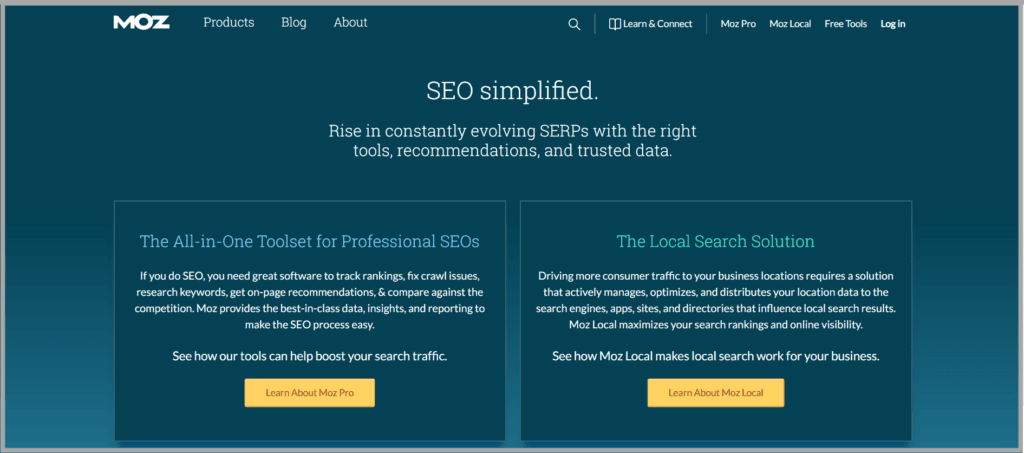Click "See how our tools can help boost" text
This screenshot has width=1024, height=453.
pyautogui.click(x=310, y=357)
